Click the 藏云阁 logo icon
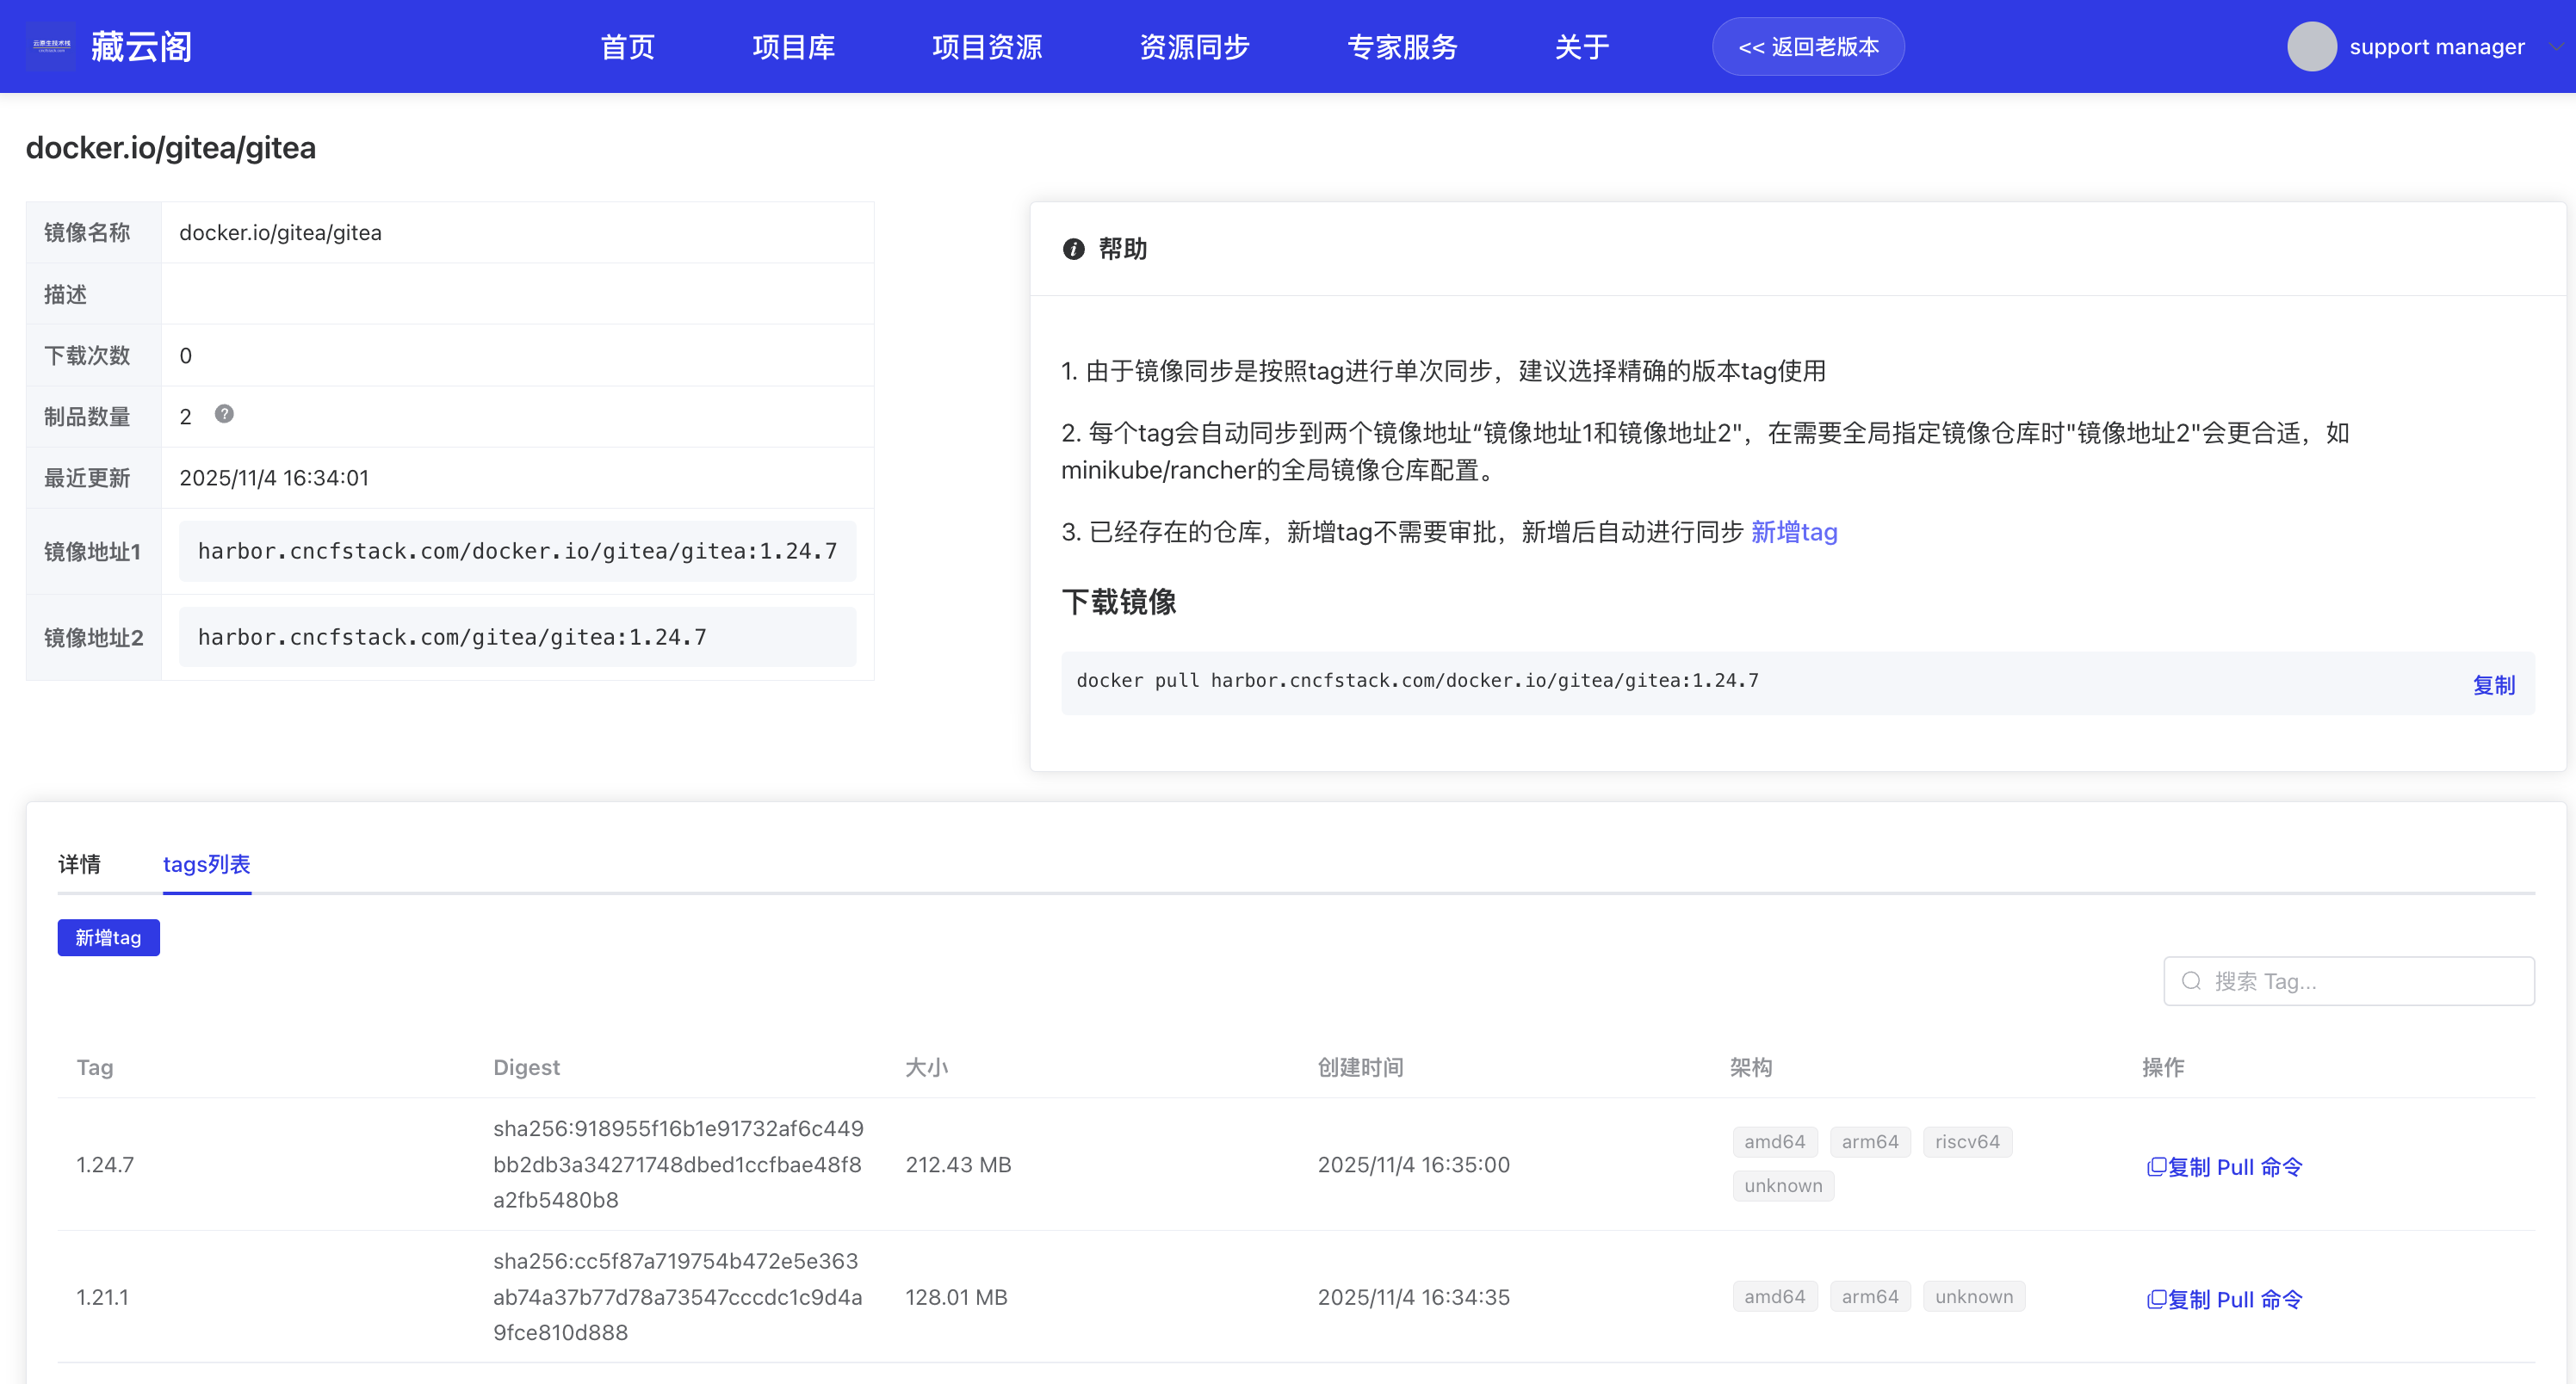This screenshot has height=1384, width=2576. click(50, 46)
